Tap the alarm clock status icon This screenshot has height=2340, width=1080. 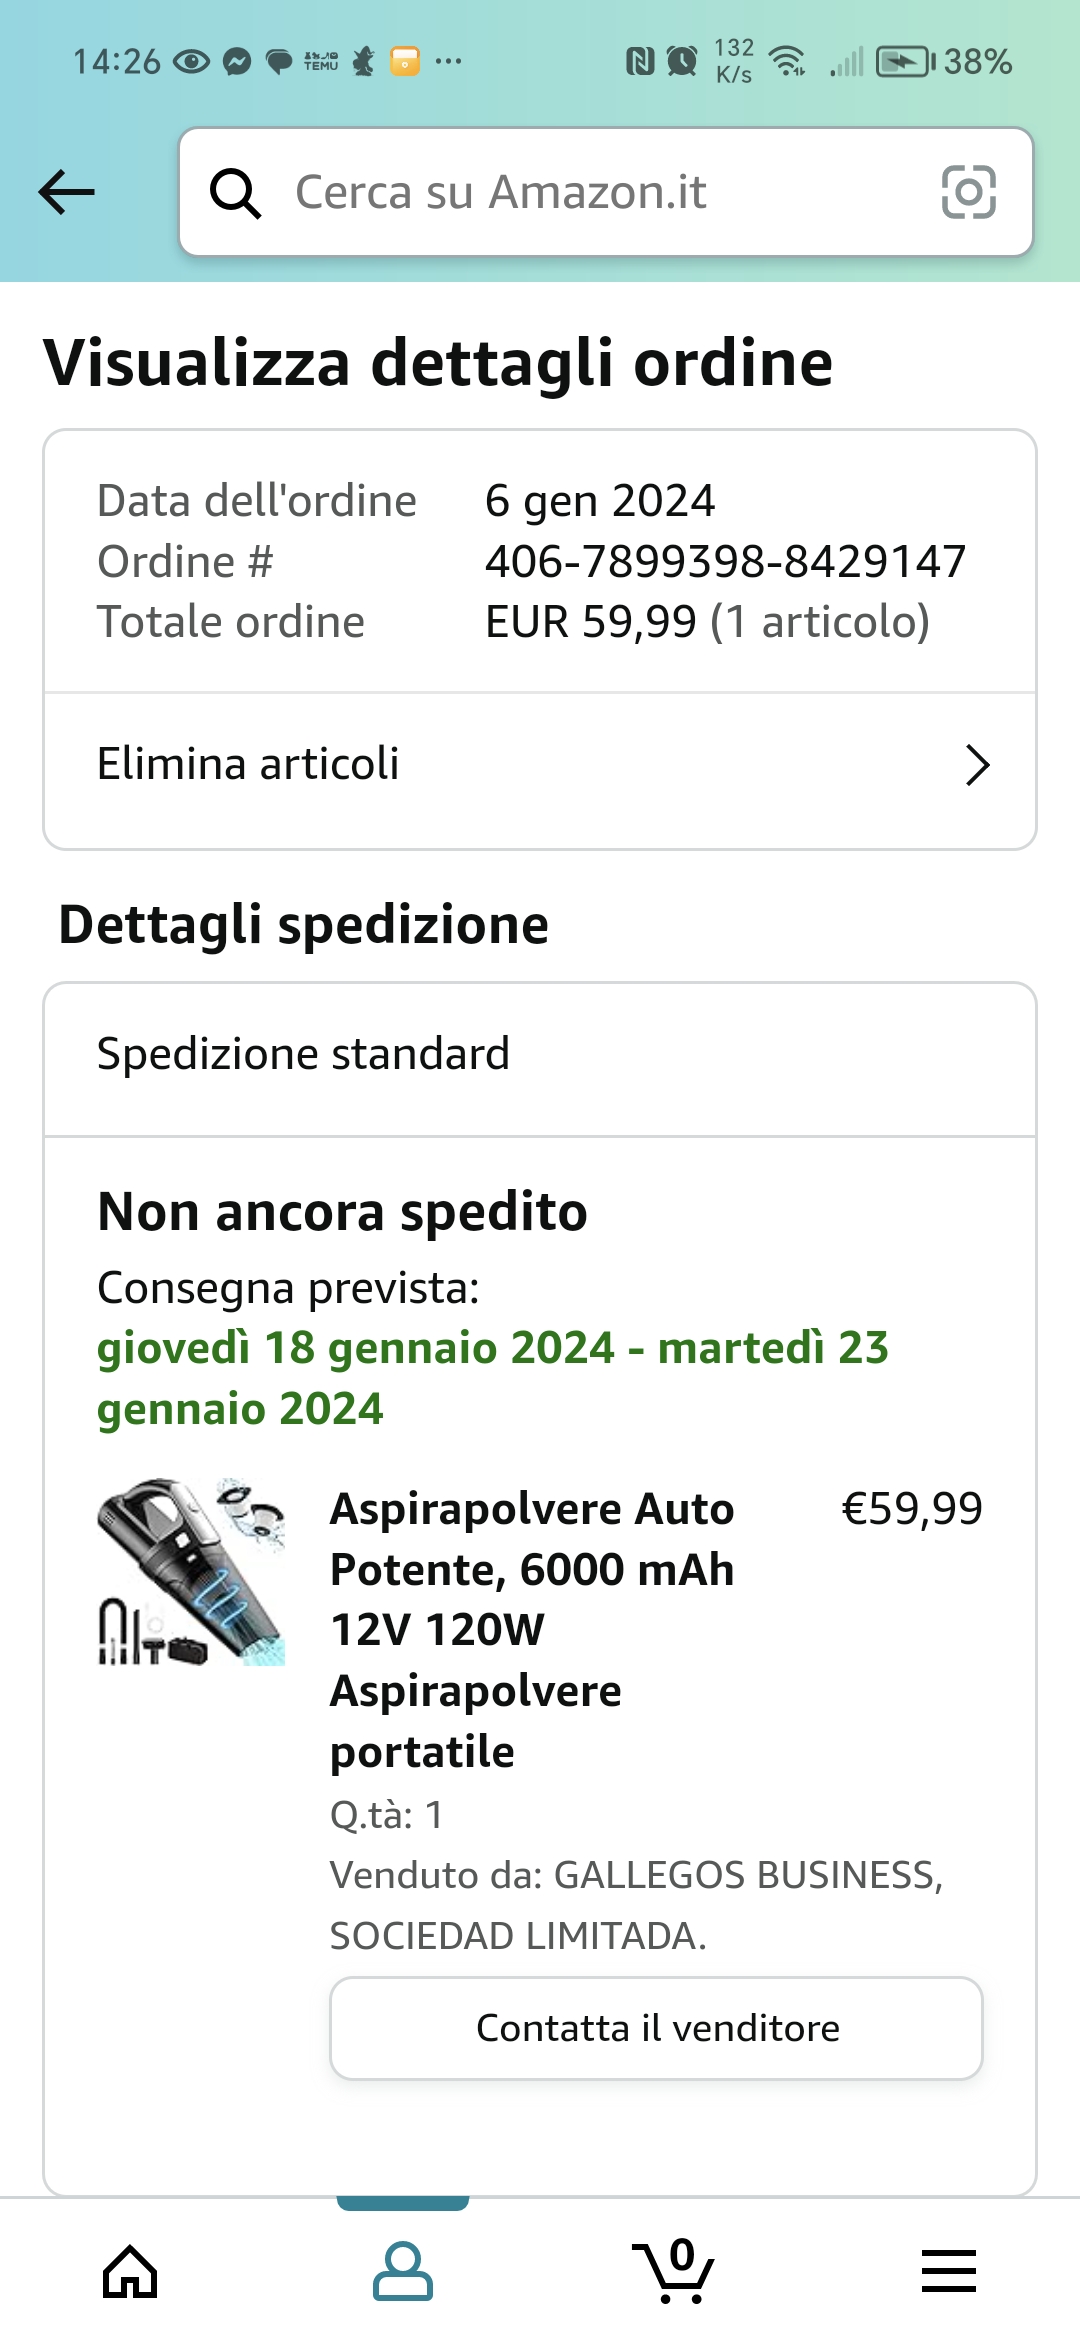[x=682, y=62]
